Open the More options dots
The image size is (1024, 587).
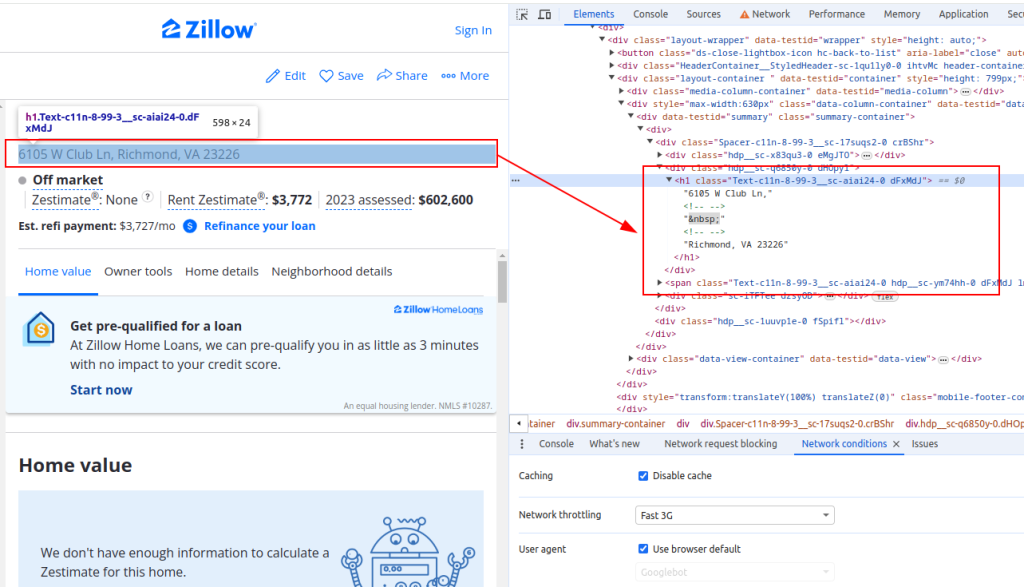point(448,76)
